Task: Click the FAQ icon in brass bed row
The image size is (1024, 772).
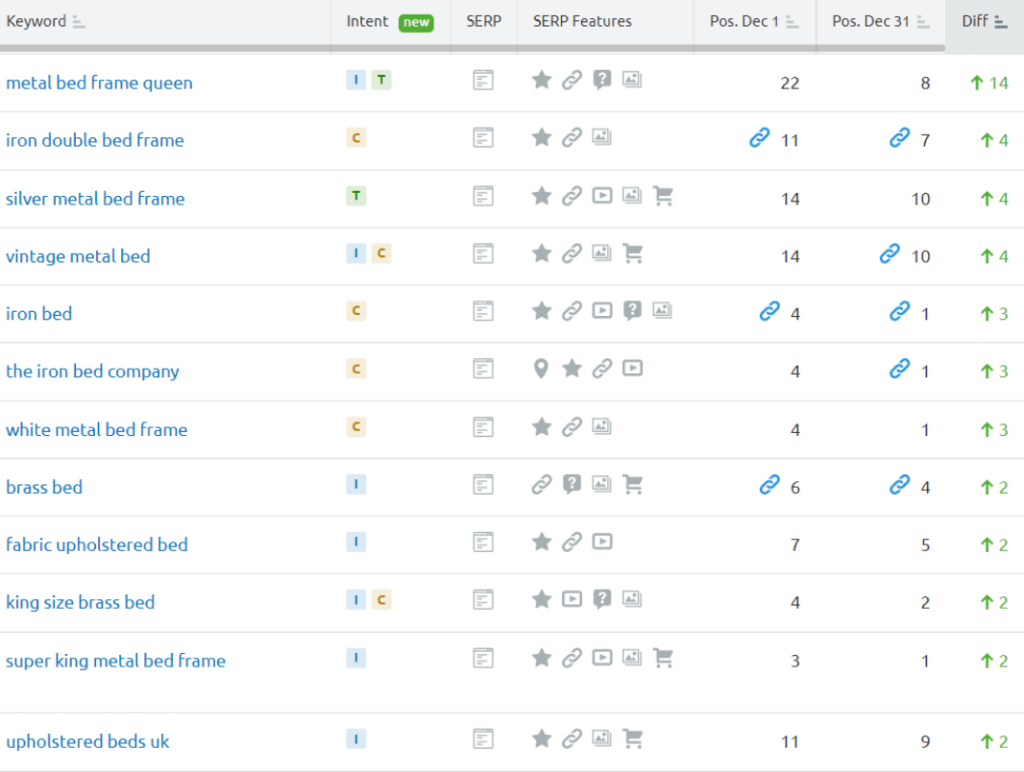Action: pos(572,485)
